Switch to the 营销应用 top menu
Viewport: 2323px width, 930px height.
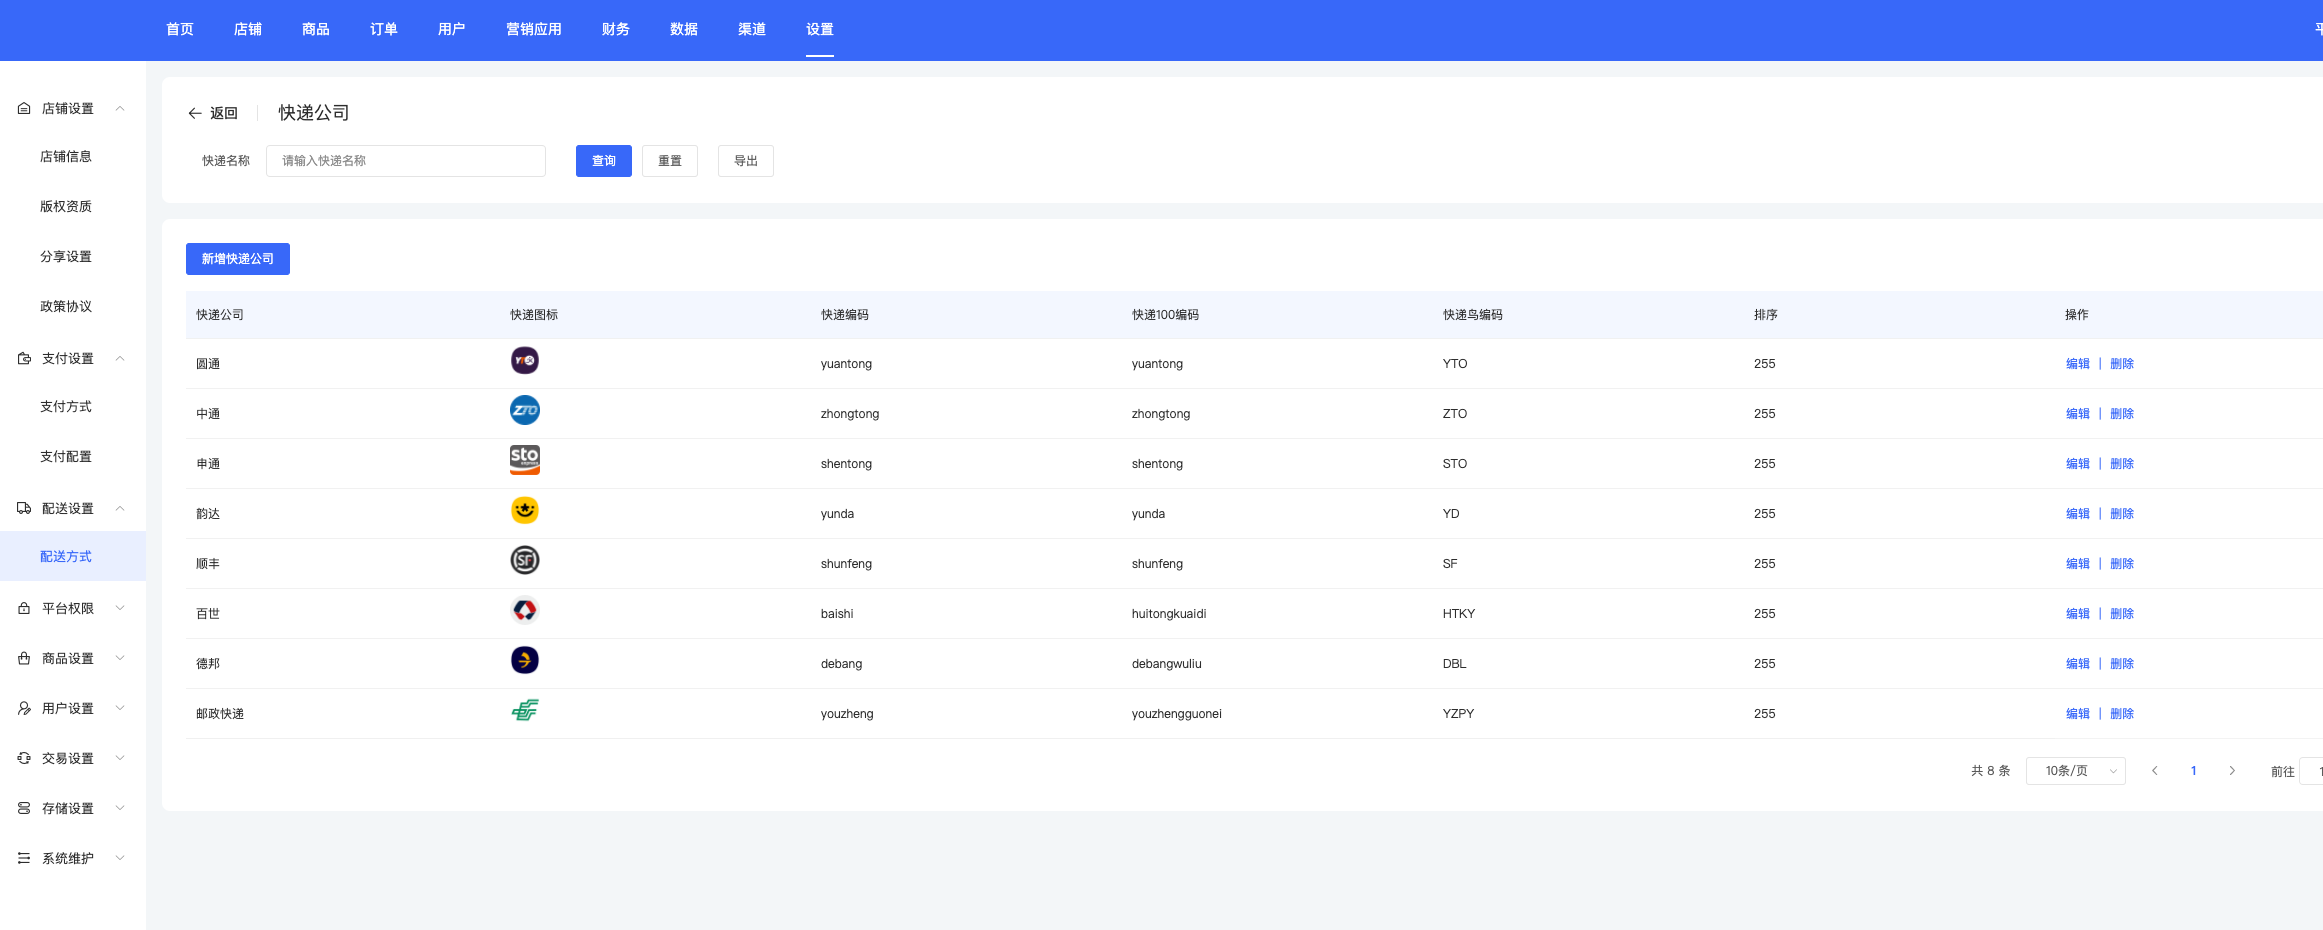[533, 29]
